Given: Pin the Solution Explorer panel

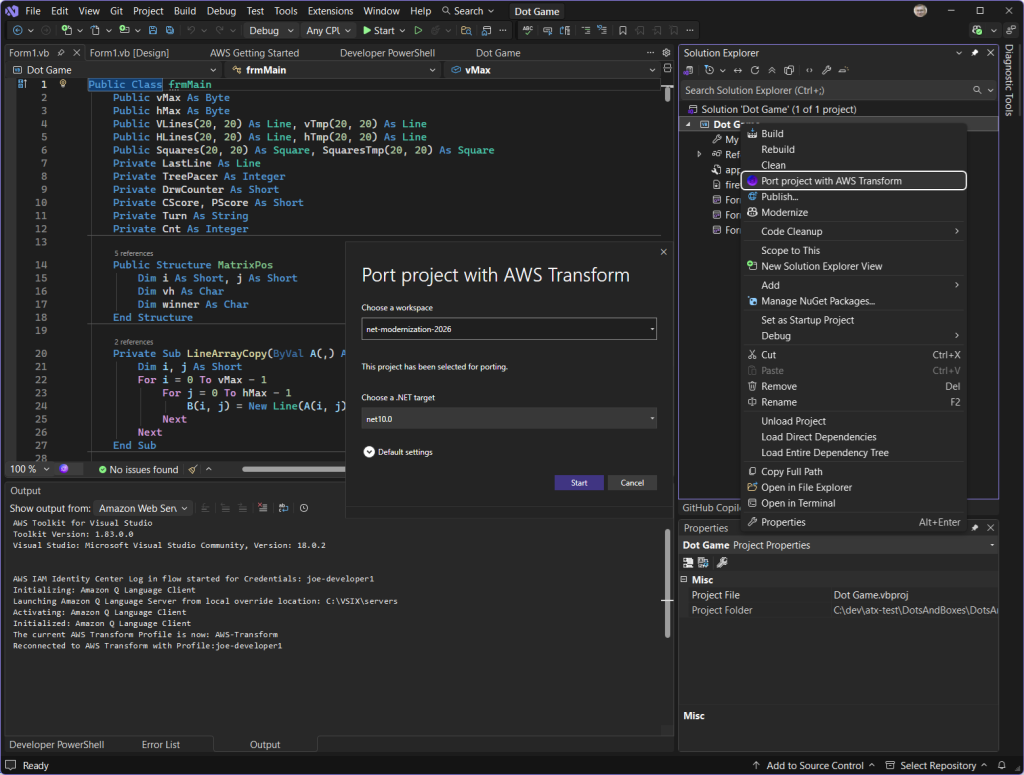Looking at the screenshot, I should tap(975, 53).
